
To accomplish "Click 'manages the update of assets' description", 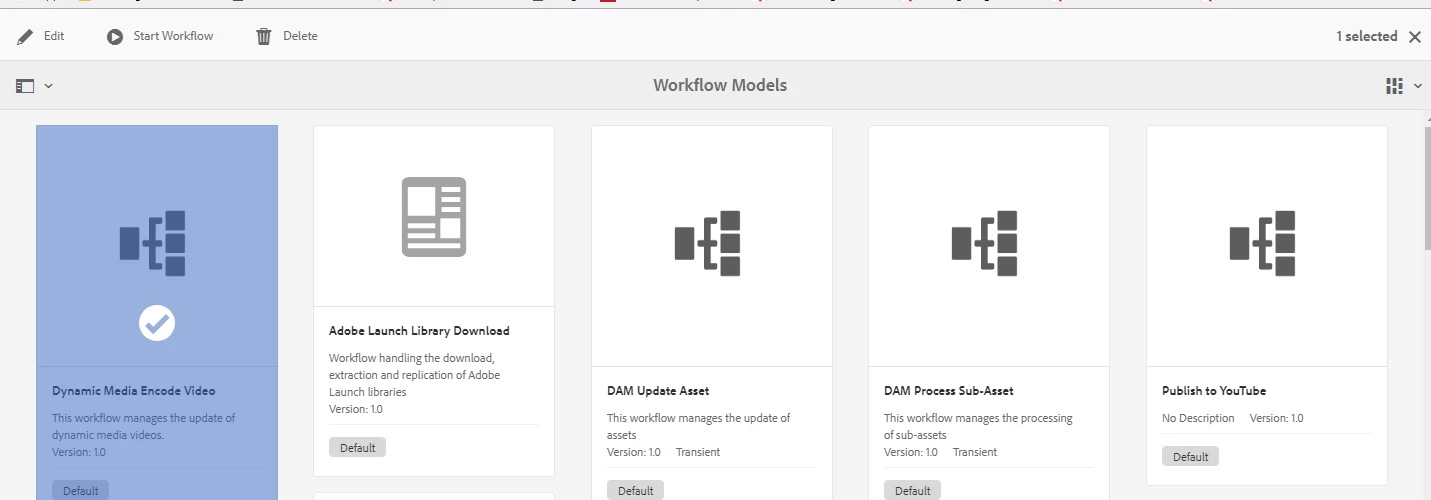I will (x=698, y=426).
